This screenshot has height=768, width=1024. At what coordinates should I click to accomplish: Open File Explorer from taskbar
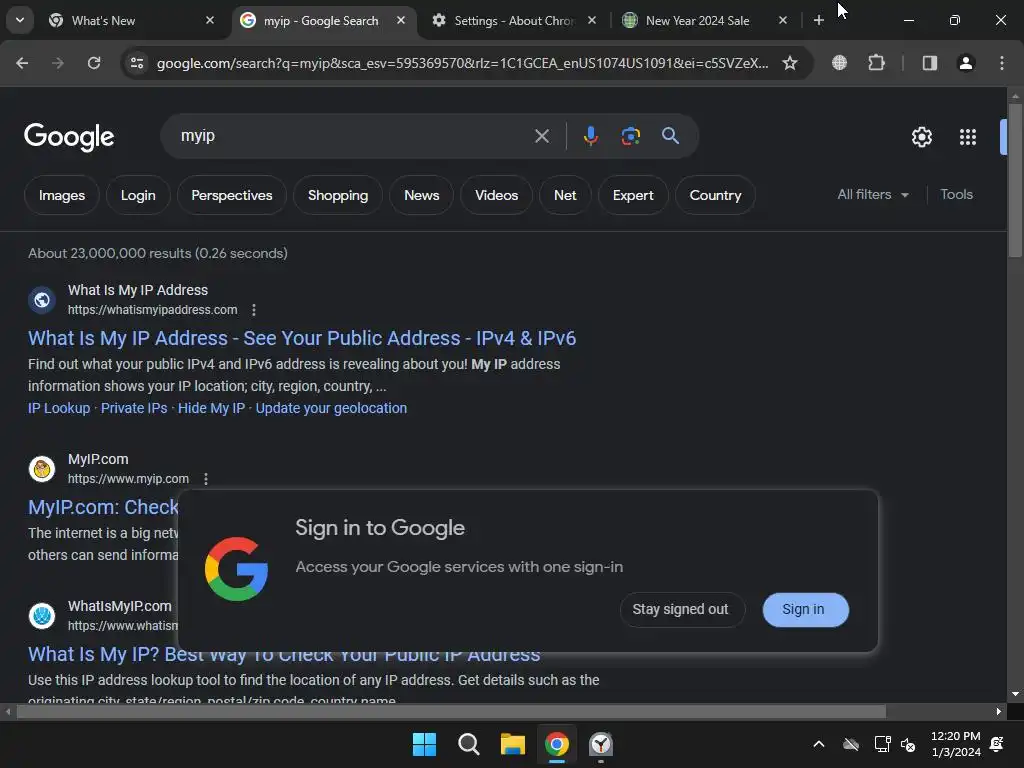[513, 744]
